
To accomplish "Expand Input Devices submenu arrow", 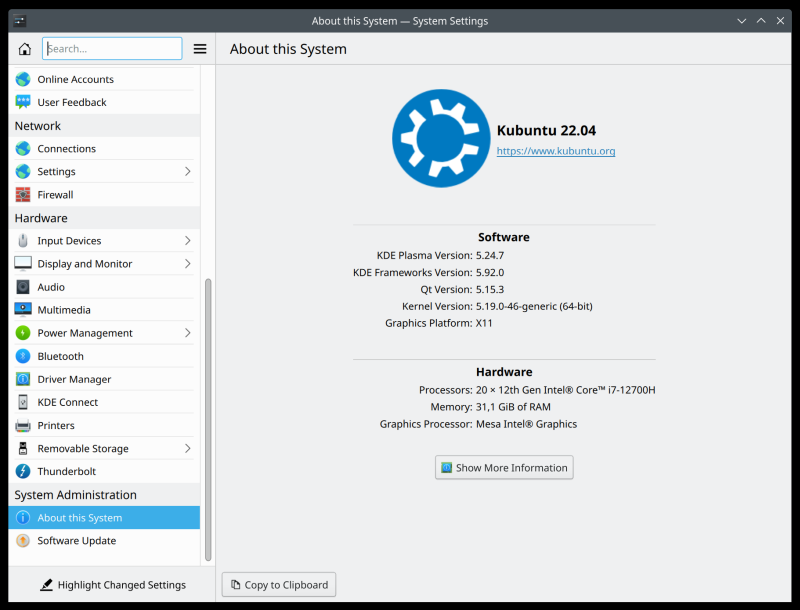I will [188, 241].
